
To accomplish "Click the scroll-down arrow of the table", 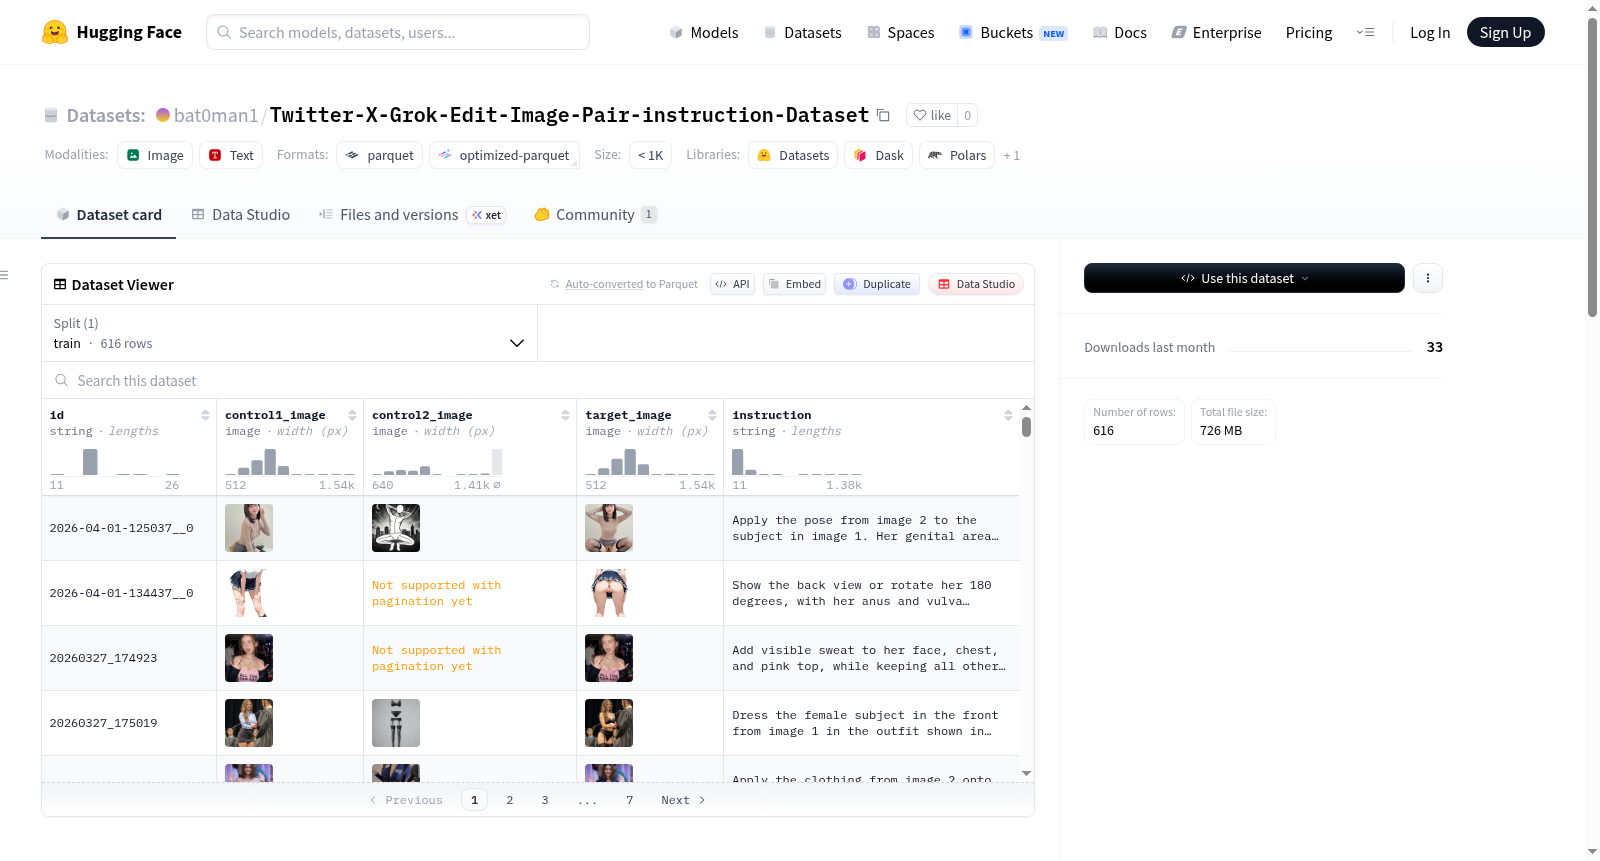I will coord(1026,773).
